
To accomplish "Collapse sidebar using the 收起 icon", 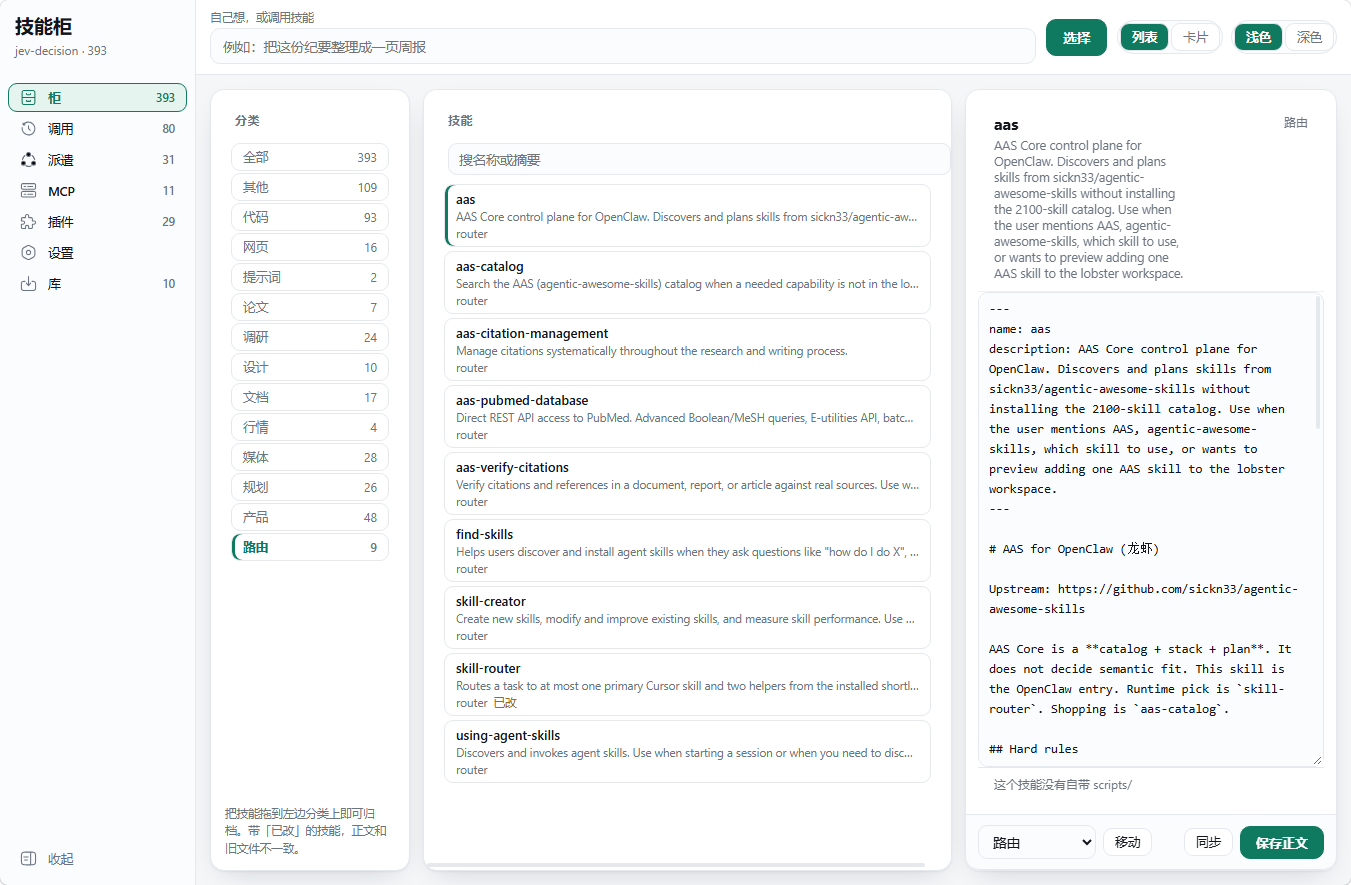I will tap(28, 858).
